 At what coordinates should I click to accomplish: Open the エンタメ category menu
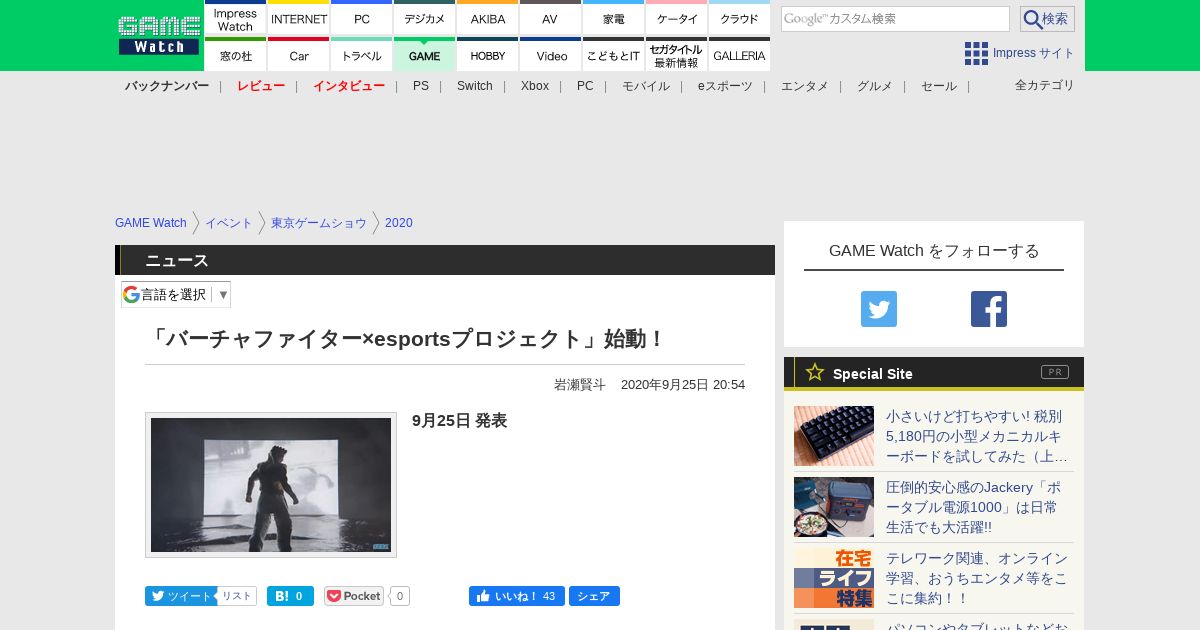click(805, 86)
